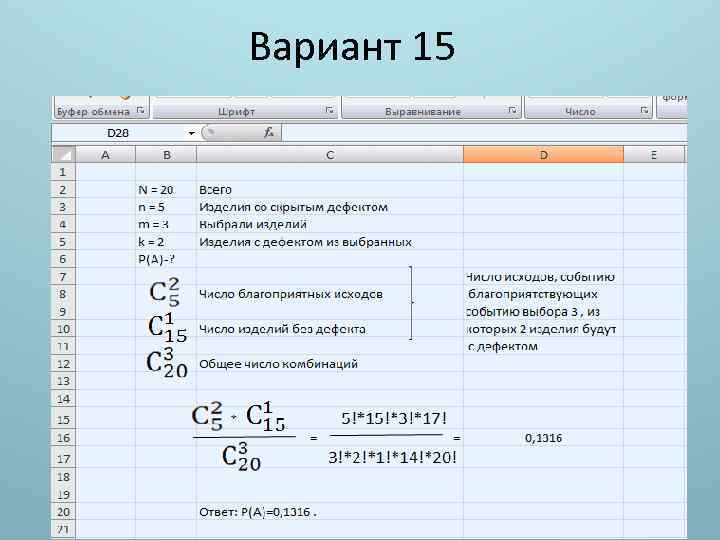Image resolution: width=720 pixels, height=540 pixels.
Task: Select row 6 header
Action: [63, 259]
